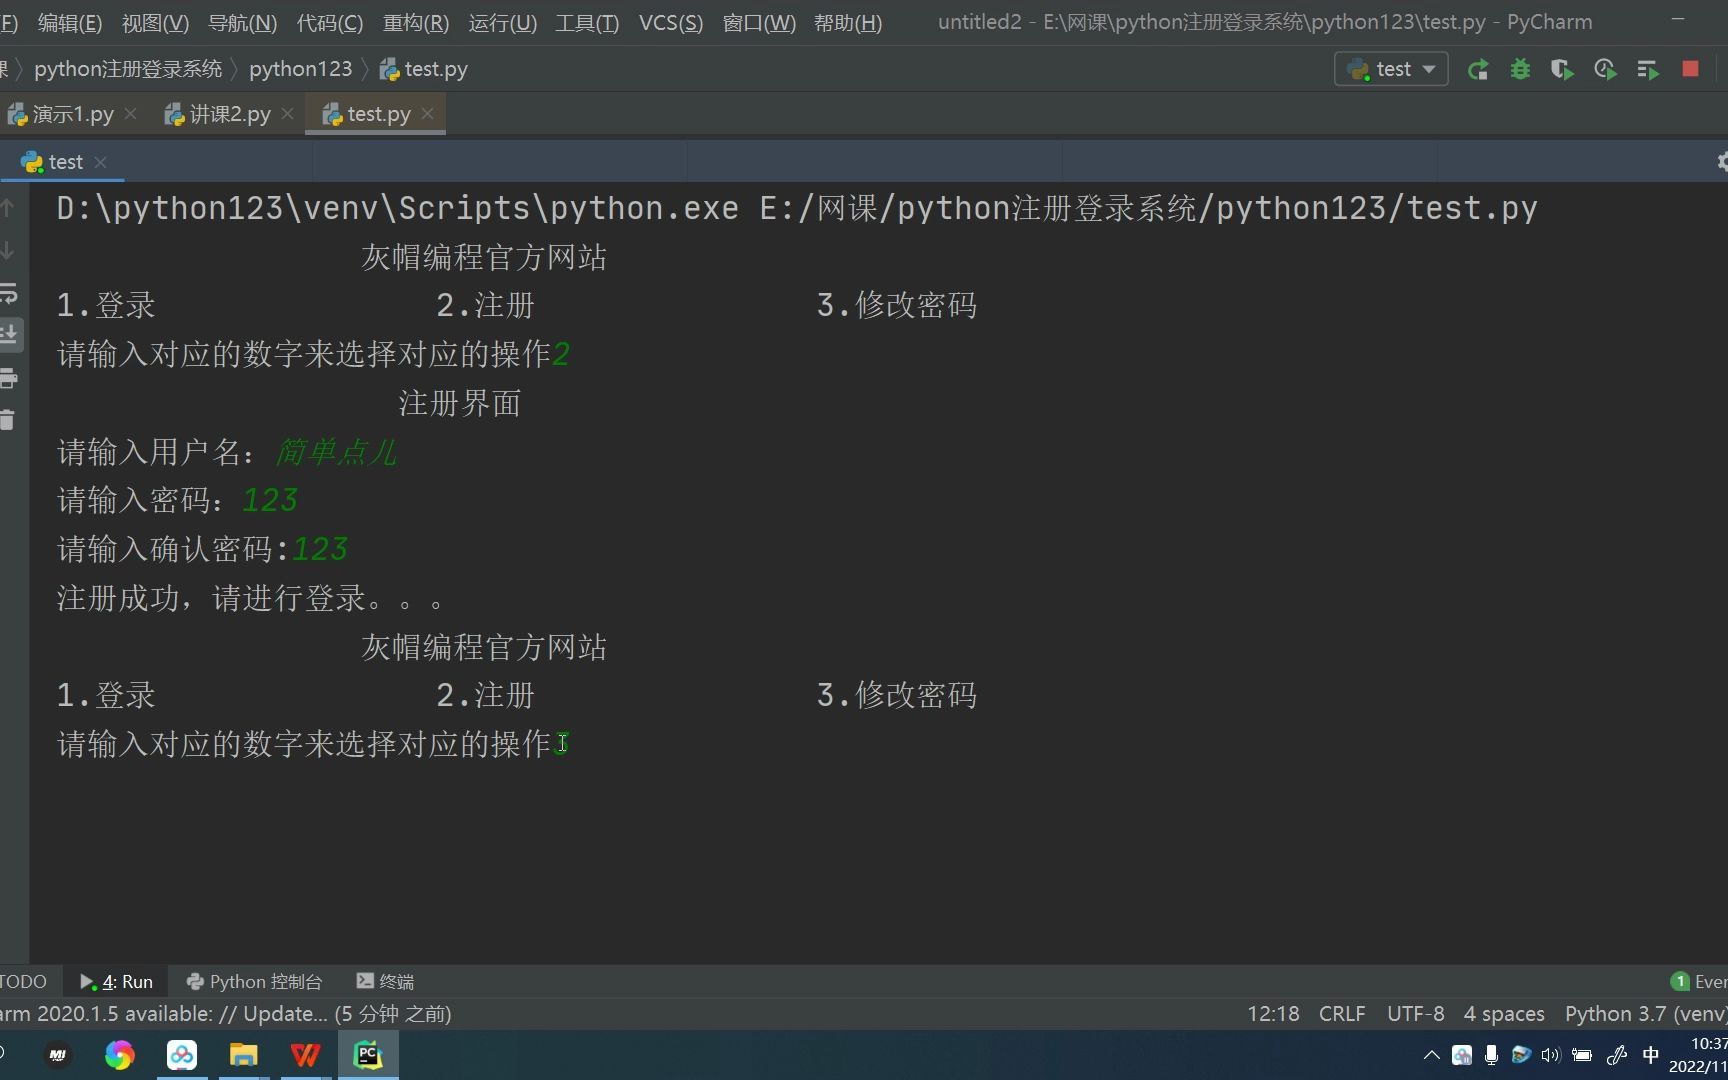Viewport: 1728px width, 1080px height.
Task: Open File Explorer from the taskbar
Action: click(x=243, y=1055)
